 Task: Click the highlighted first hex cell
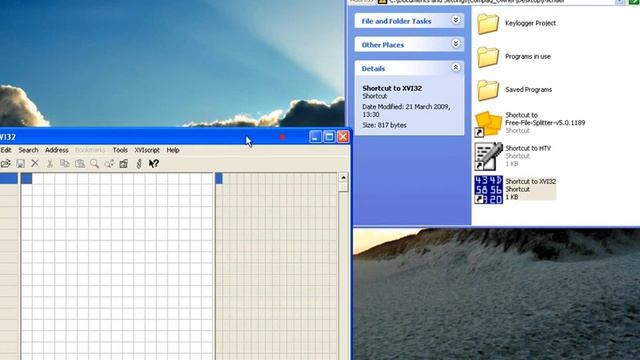point(27,178)
